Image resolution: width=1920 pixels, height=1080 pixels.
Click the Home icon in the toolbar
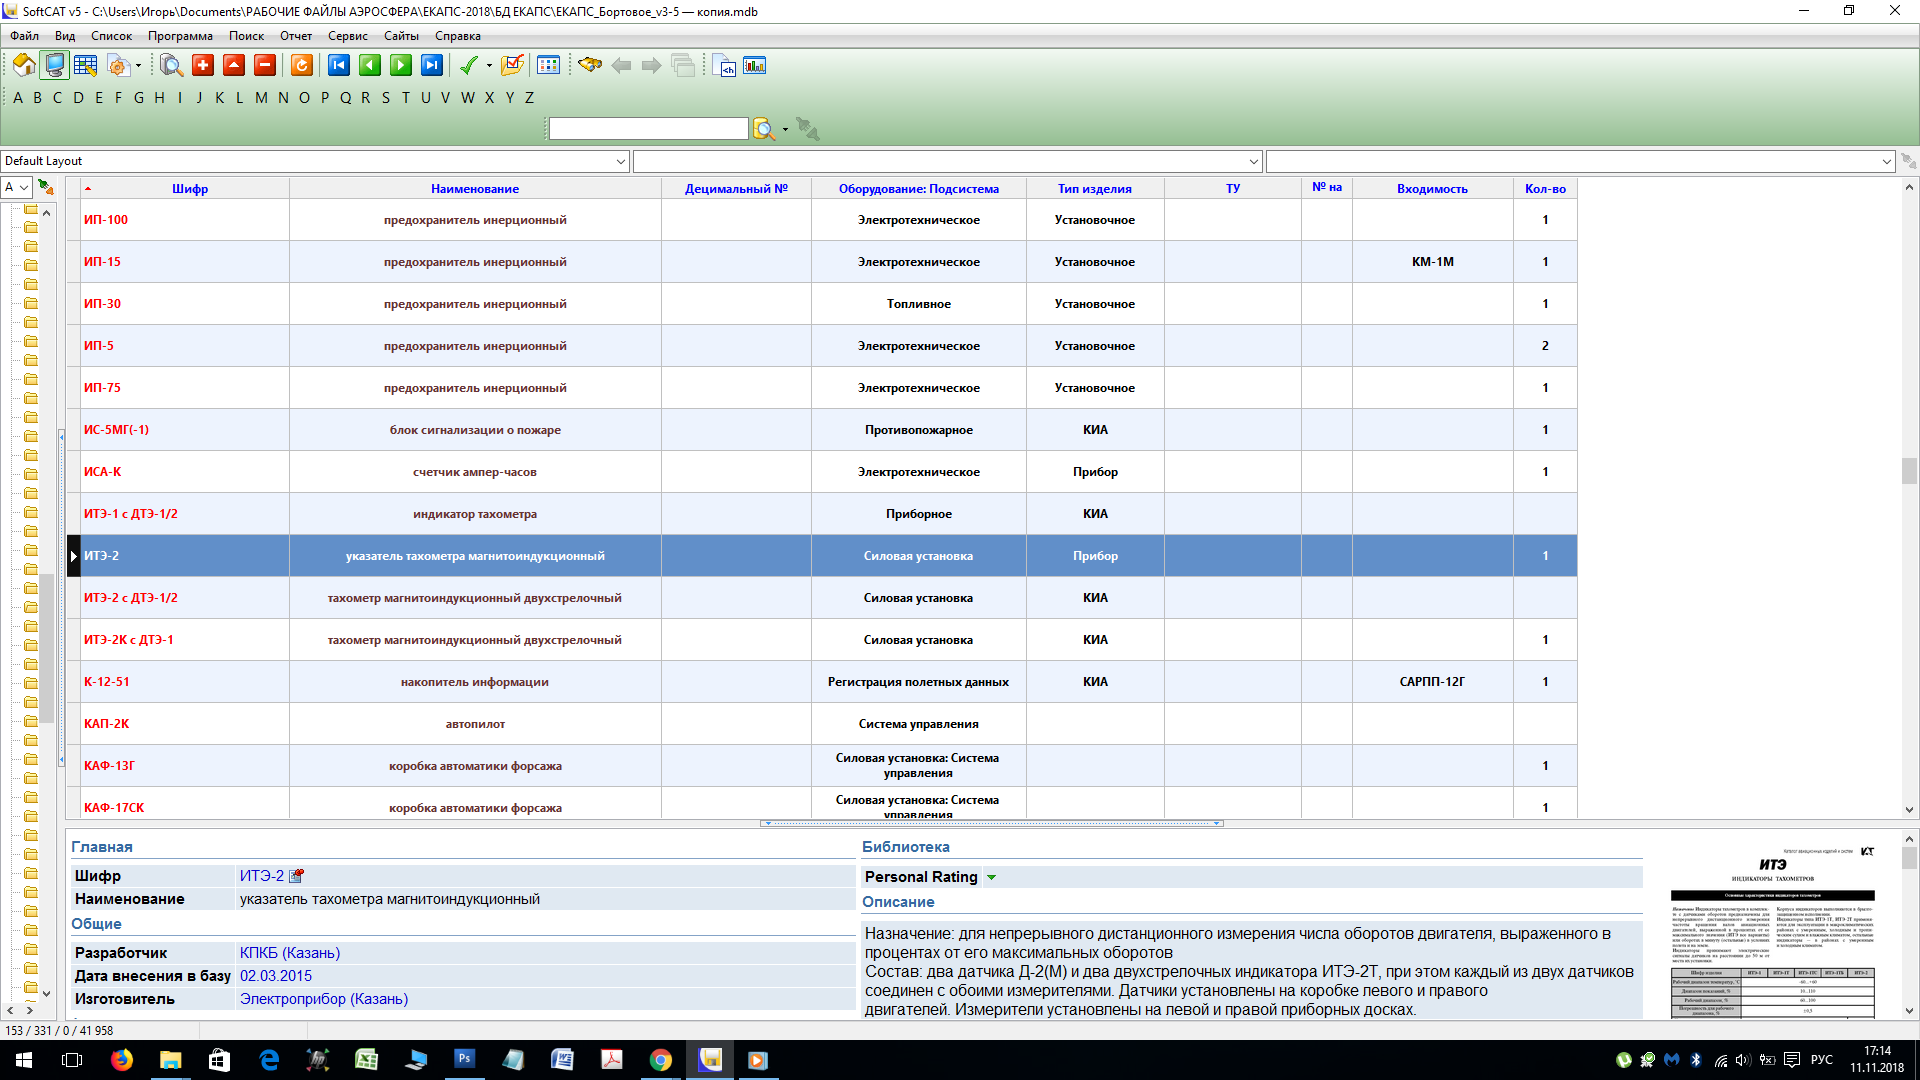(24, 66)
